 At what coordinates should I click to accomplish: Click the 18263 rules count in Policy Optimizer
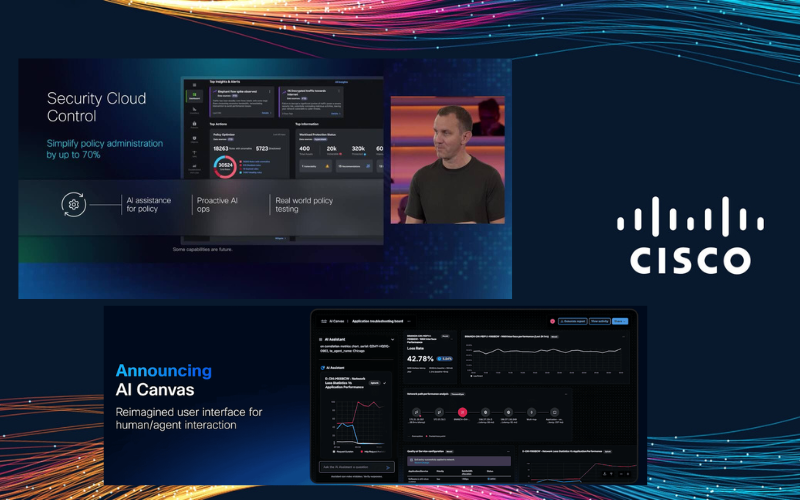[x=221, y=148]
